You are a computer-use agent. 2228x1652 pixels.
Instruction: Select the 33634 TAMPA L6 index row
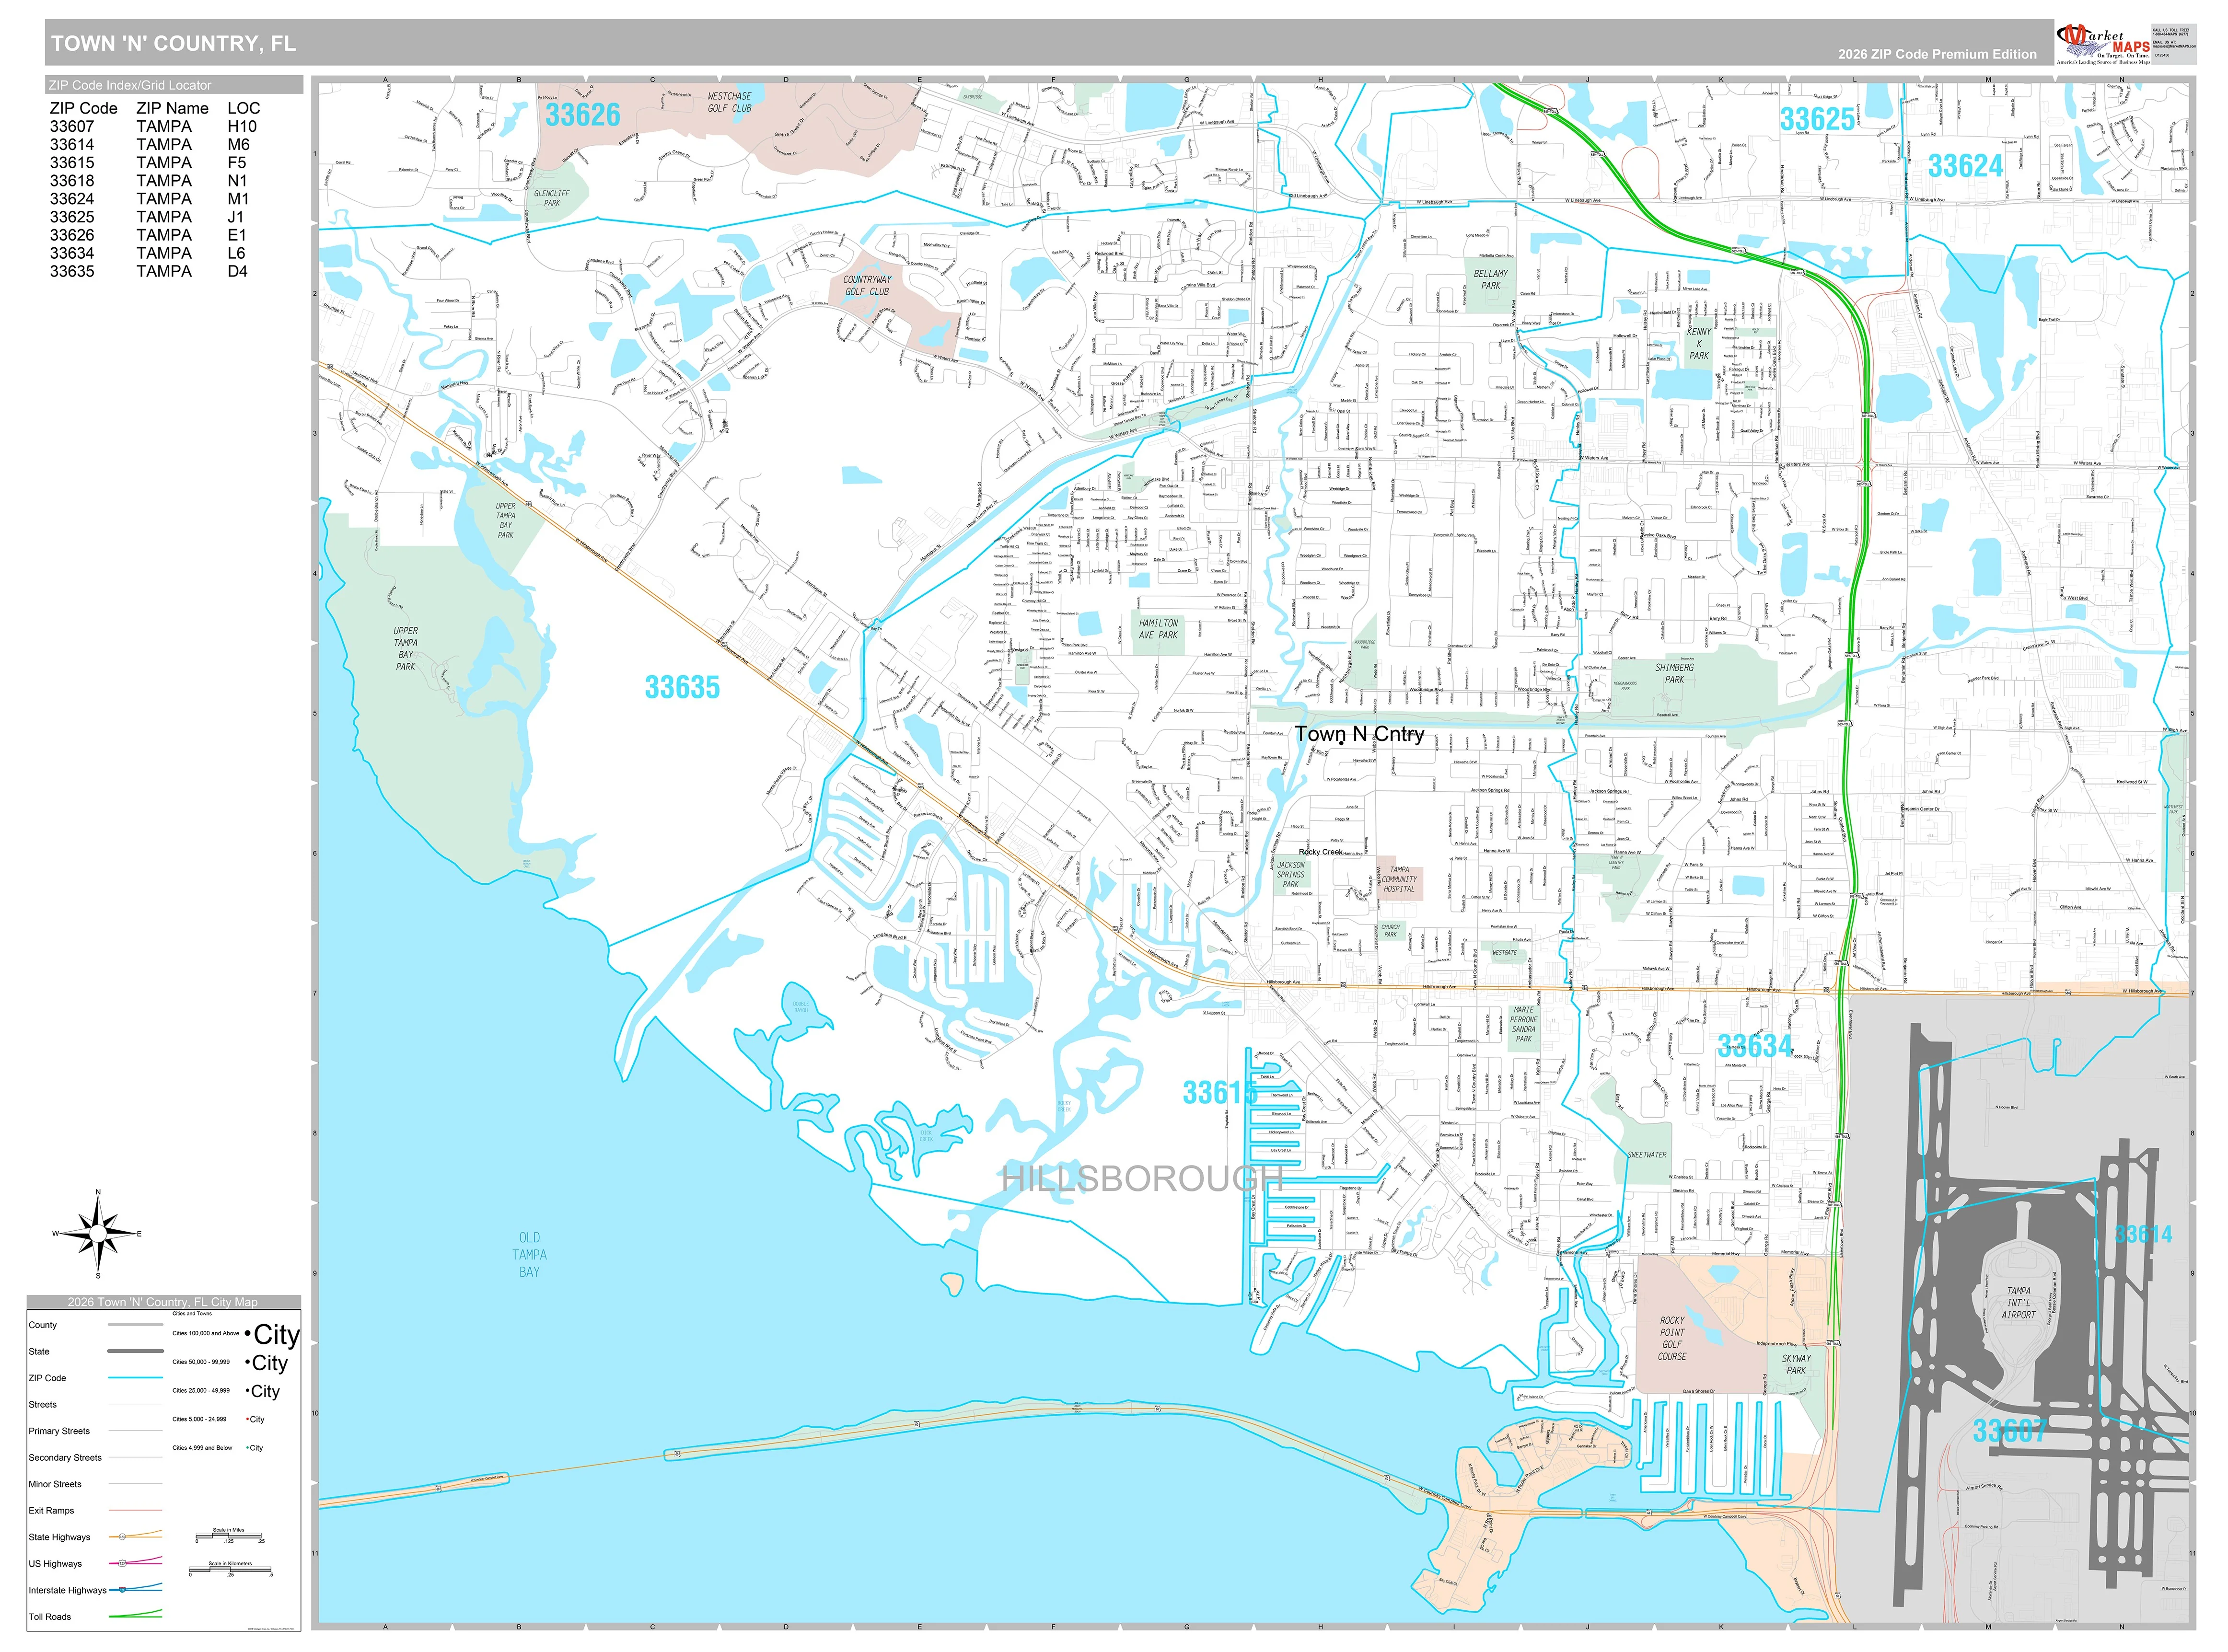148,253
